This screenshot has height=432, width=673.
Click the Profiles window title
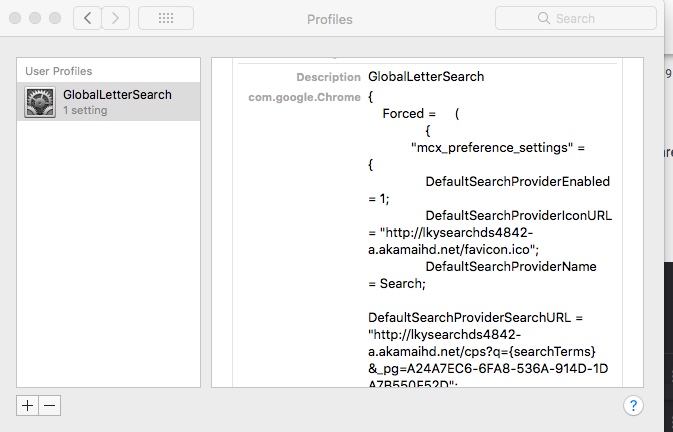coord(330,19)
